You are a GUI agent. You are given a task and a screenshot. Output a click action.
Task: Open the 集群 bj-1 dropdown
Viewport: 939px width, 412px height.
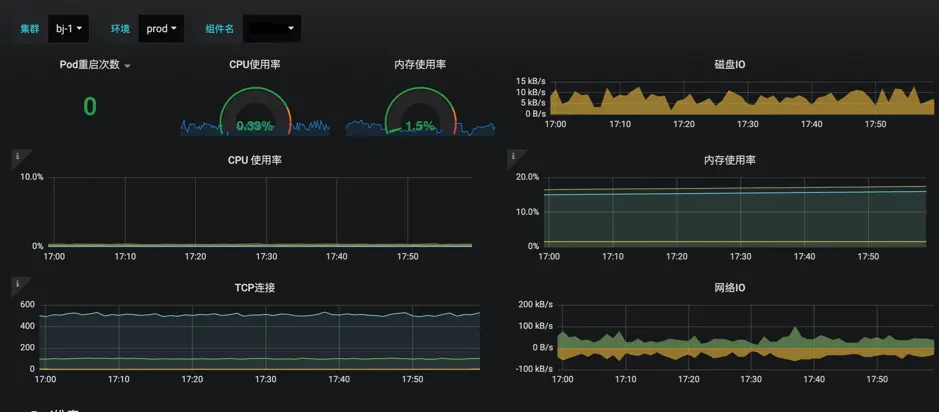pos(68,29)
